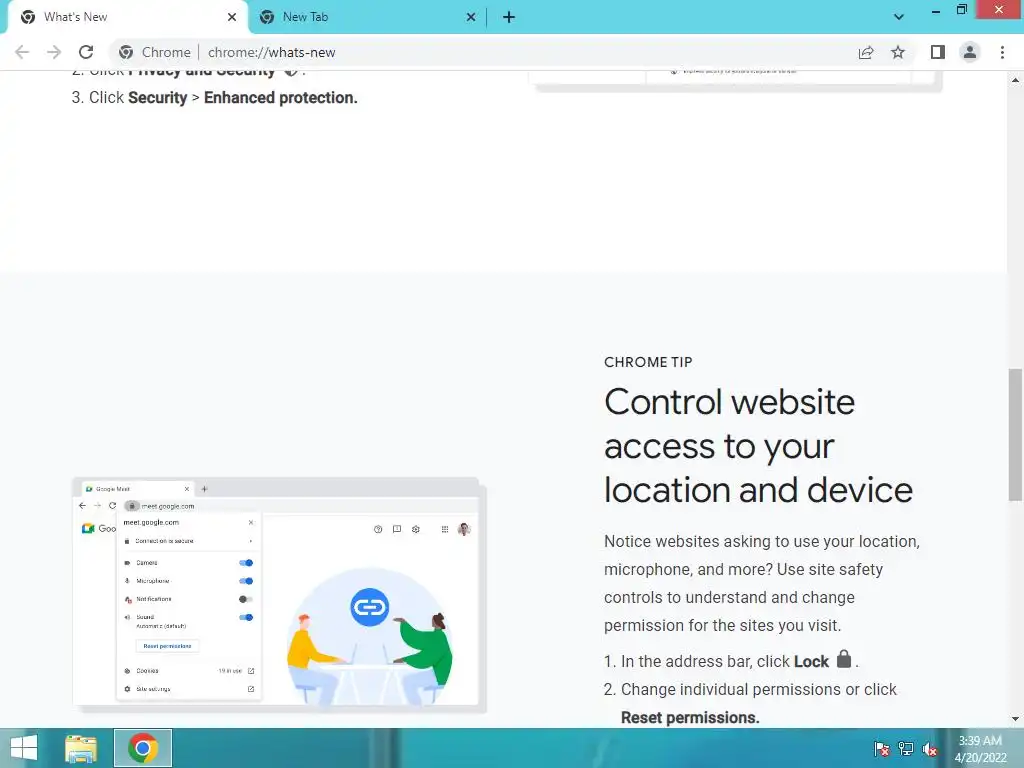Click the forward navigation arrow
The height and width of the screenshot is (768, 1024).
(x=54, y=52)
